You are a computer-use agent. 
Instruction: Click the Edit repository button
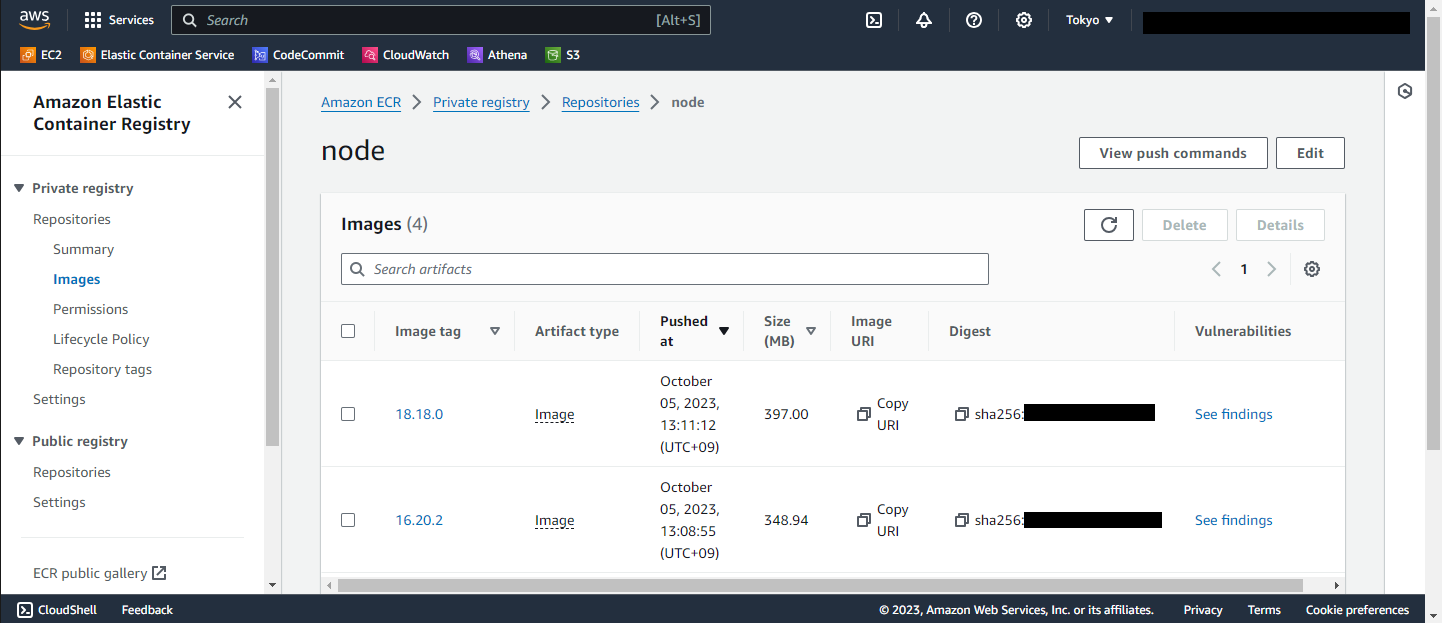point(1310,153)
